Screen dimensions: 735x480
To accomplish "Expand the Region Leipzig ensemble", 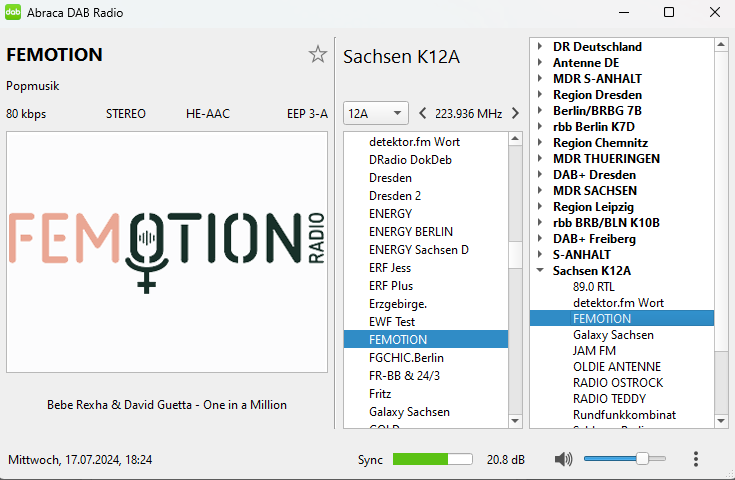I will [x=540, y=207].
